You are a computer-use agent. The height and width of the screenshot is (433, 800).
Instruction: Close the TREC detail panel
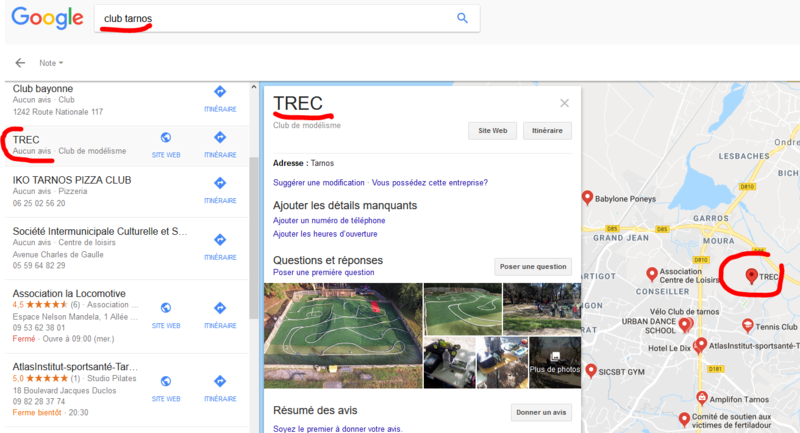click(564, 103)
